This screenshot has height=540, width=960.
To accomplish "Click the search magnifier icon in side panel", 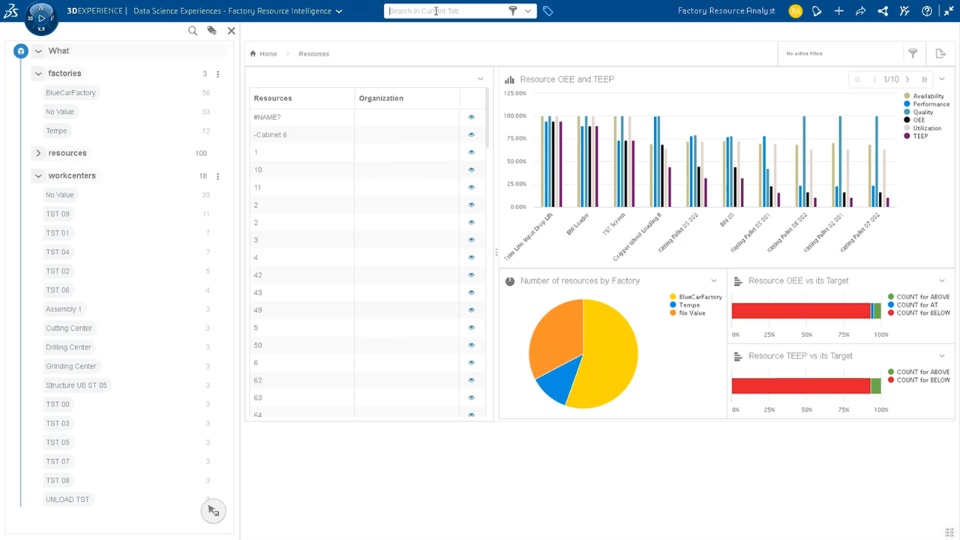I will [x=193, y=31].
